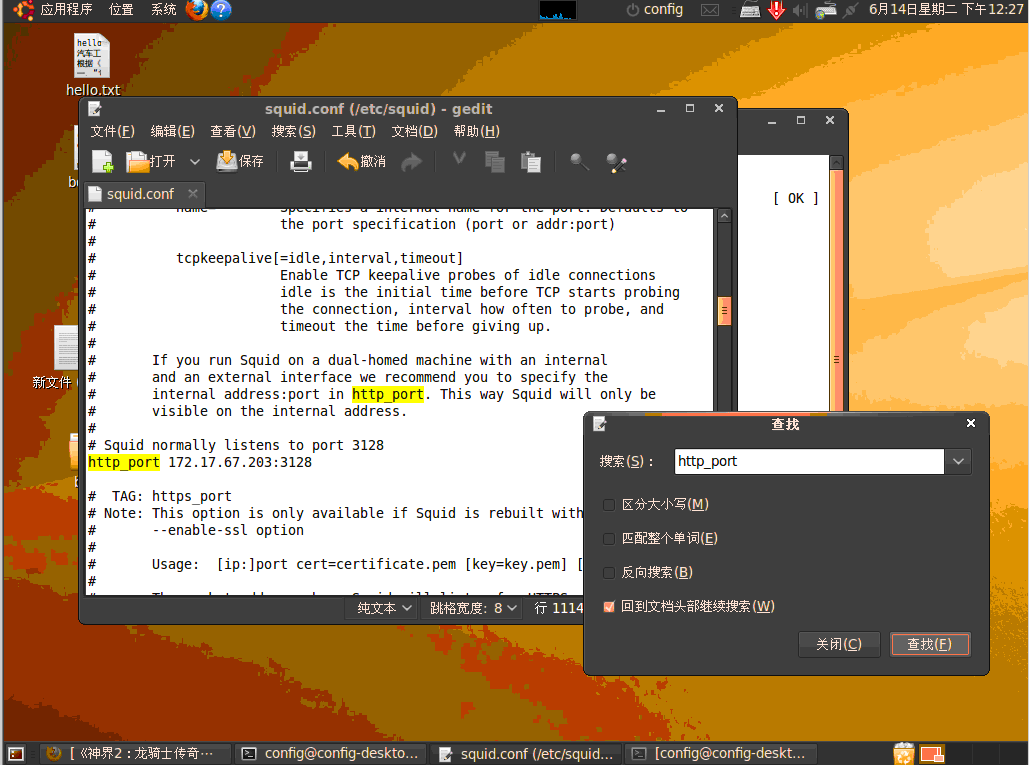This screenshot has width=1029, height=765.
Task: Open the 查看(V) menu
Action: point(233,131)
